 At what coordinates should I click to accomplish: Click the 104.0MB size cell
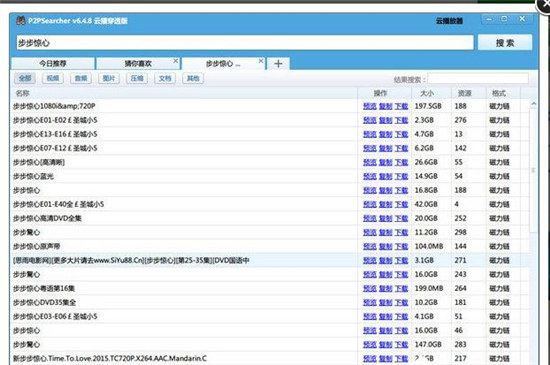[429, 246]
